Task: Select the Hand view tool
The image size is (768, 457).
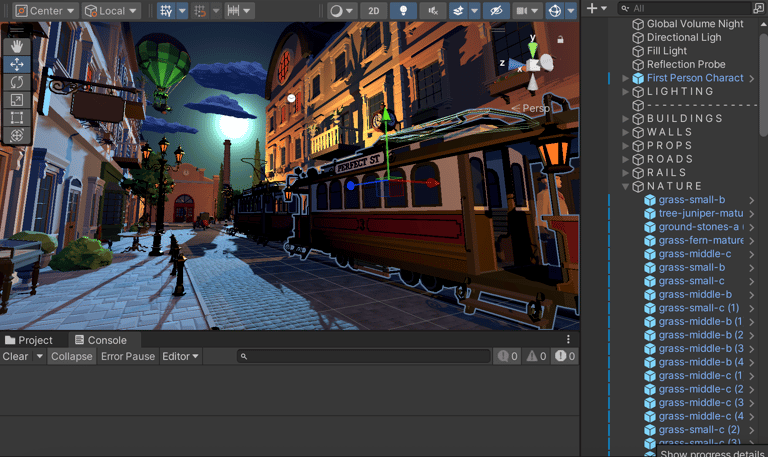Action: (18, 46)
